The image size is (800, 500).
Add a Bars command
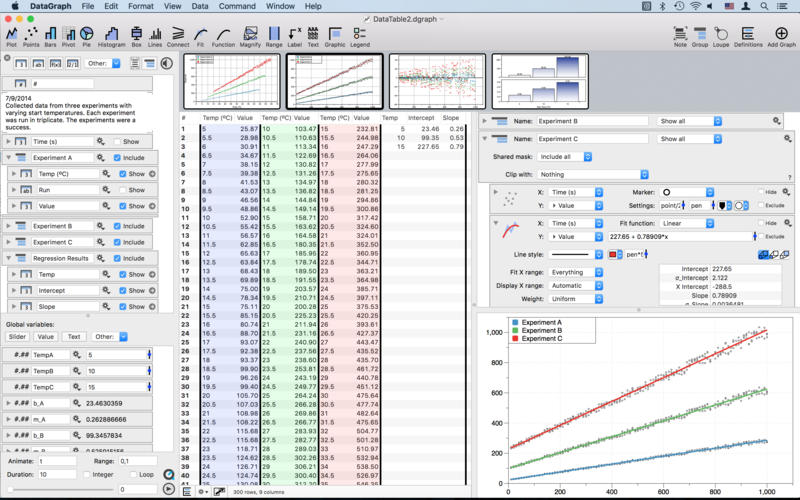point(50,37)
